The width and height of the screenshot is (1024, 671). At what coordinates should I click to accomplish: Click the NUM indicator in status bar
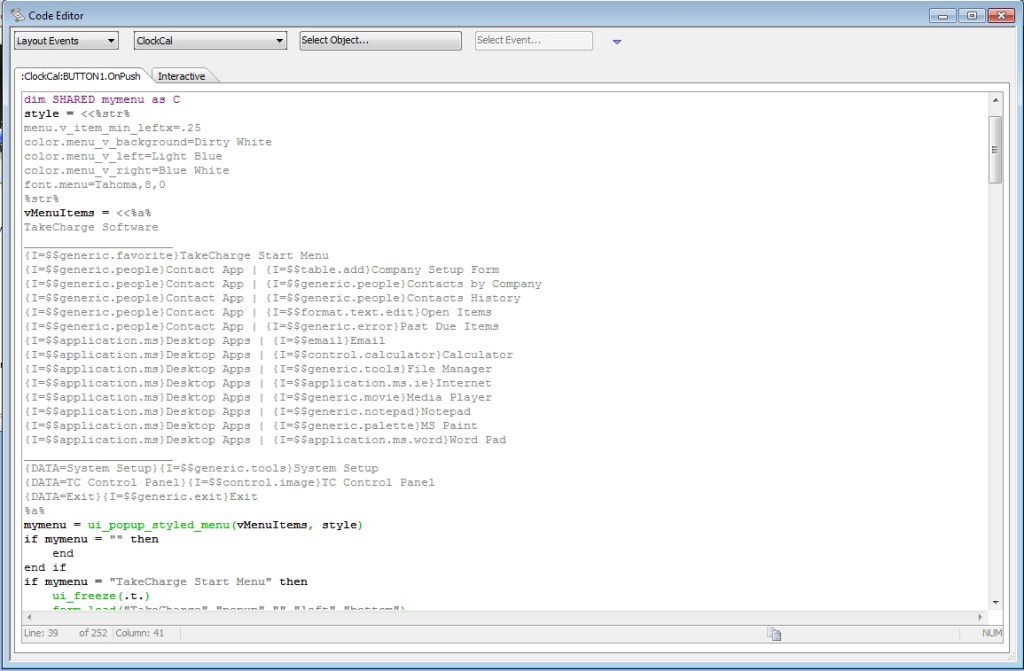click(991, 633)
